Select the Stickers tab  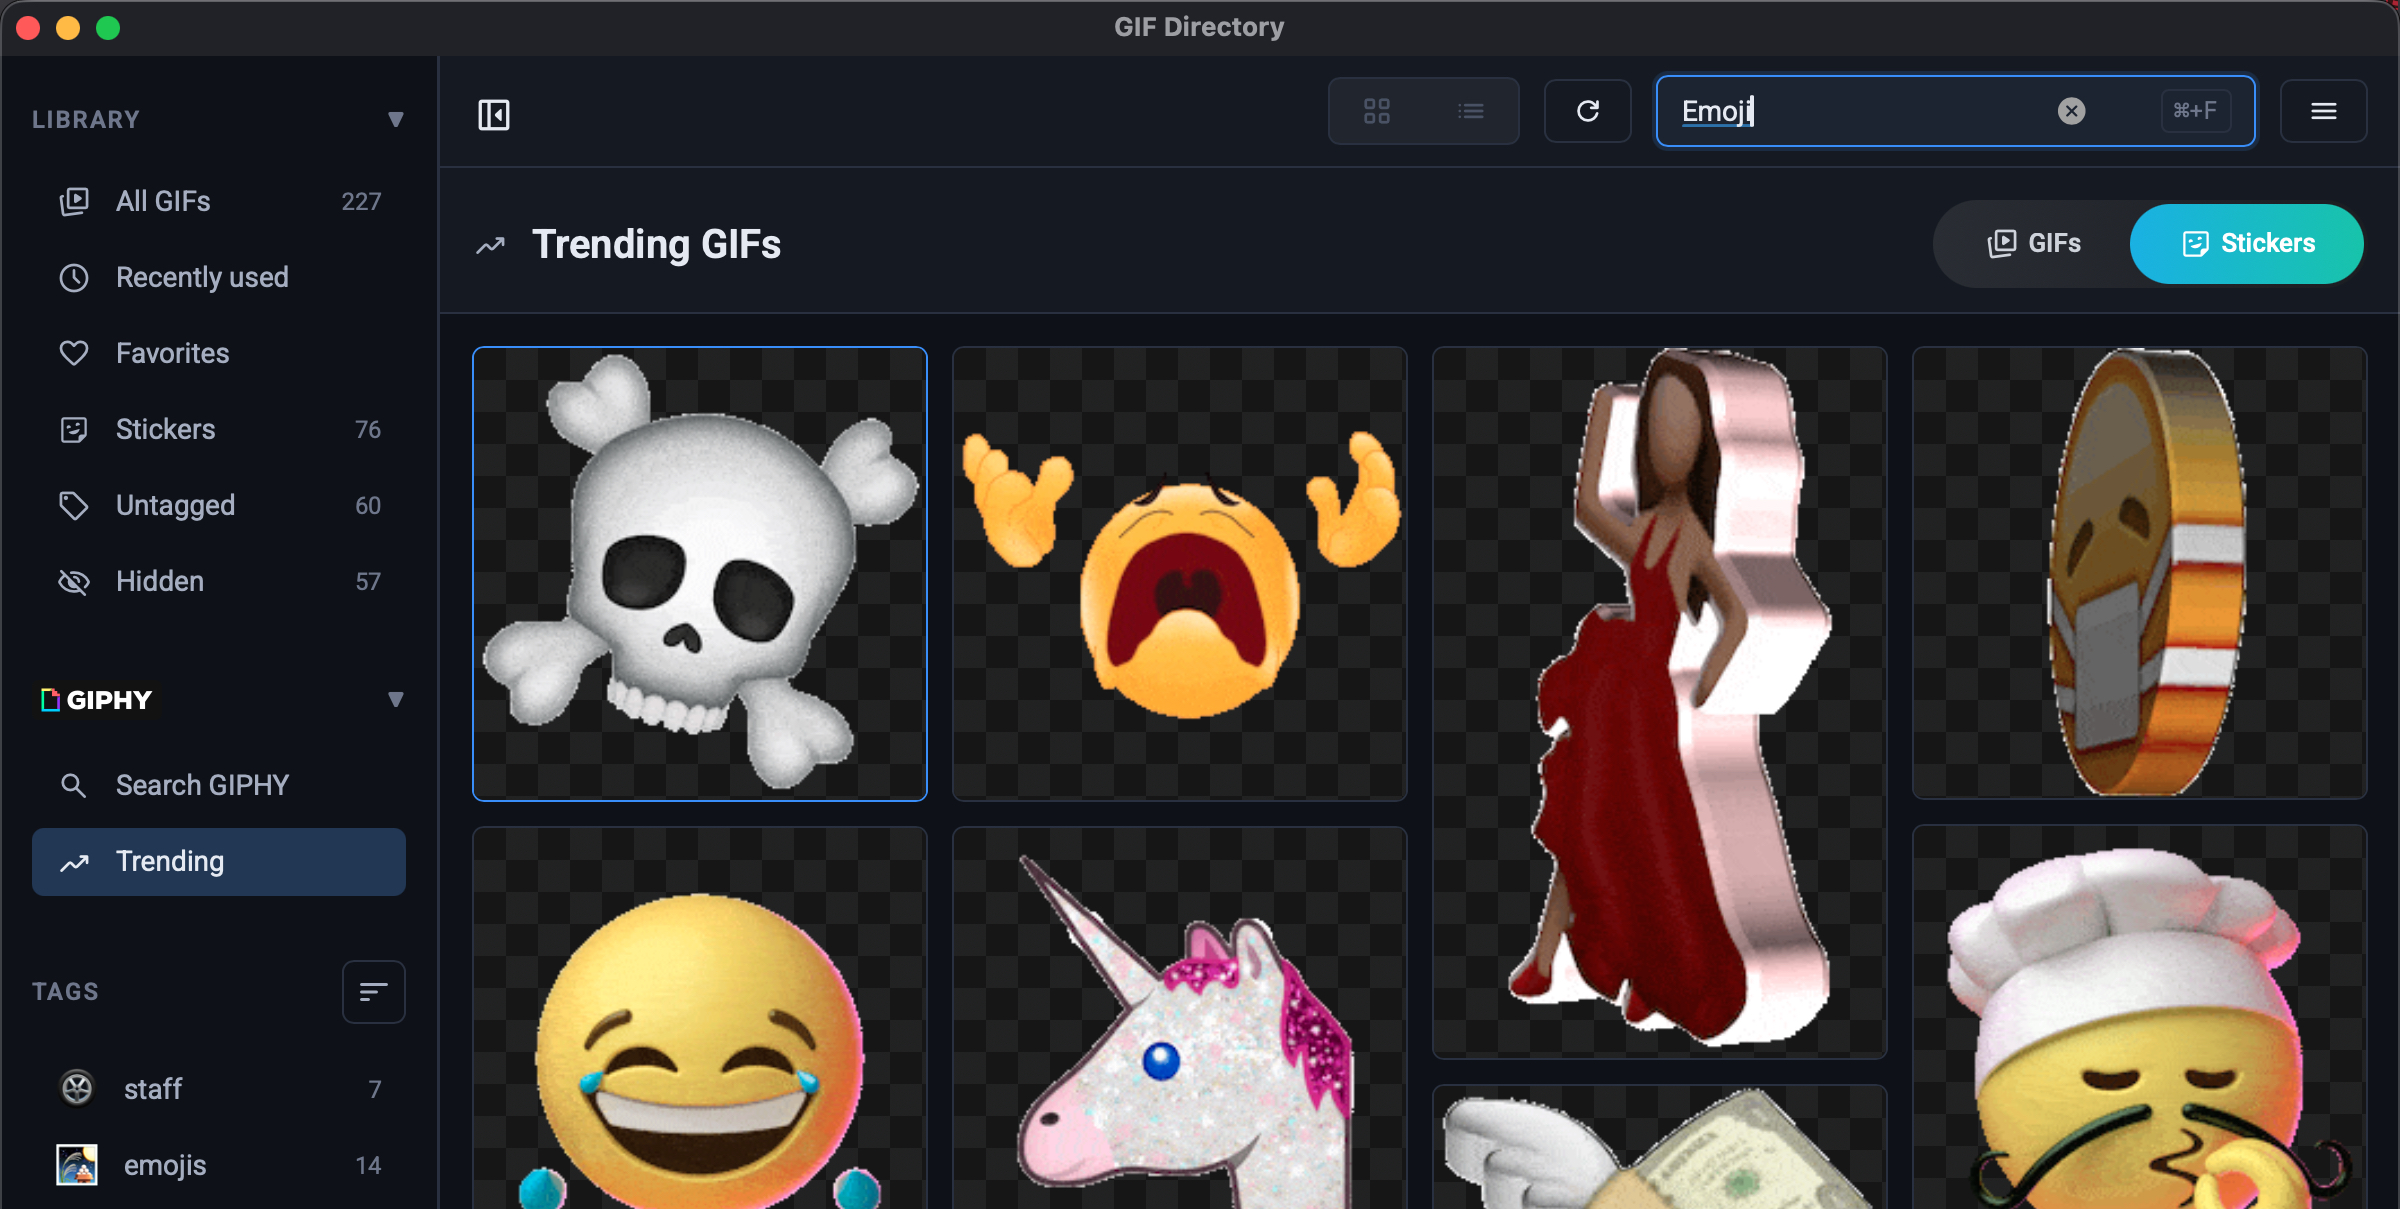click(x=2247, y=243)
